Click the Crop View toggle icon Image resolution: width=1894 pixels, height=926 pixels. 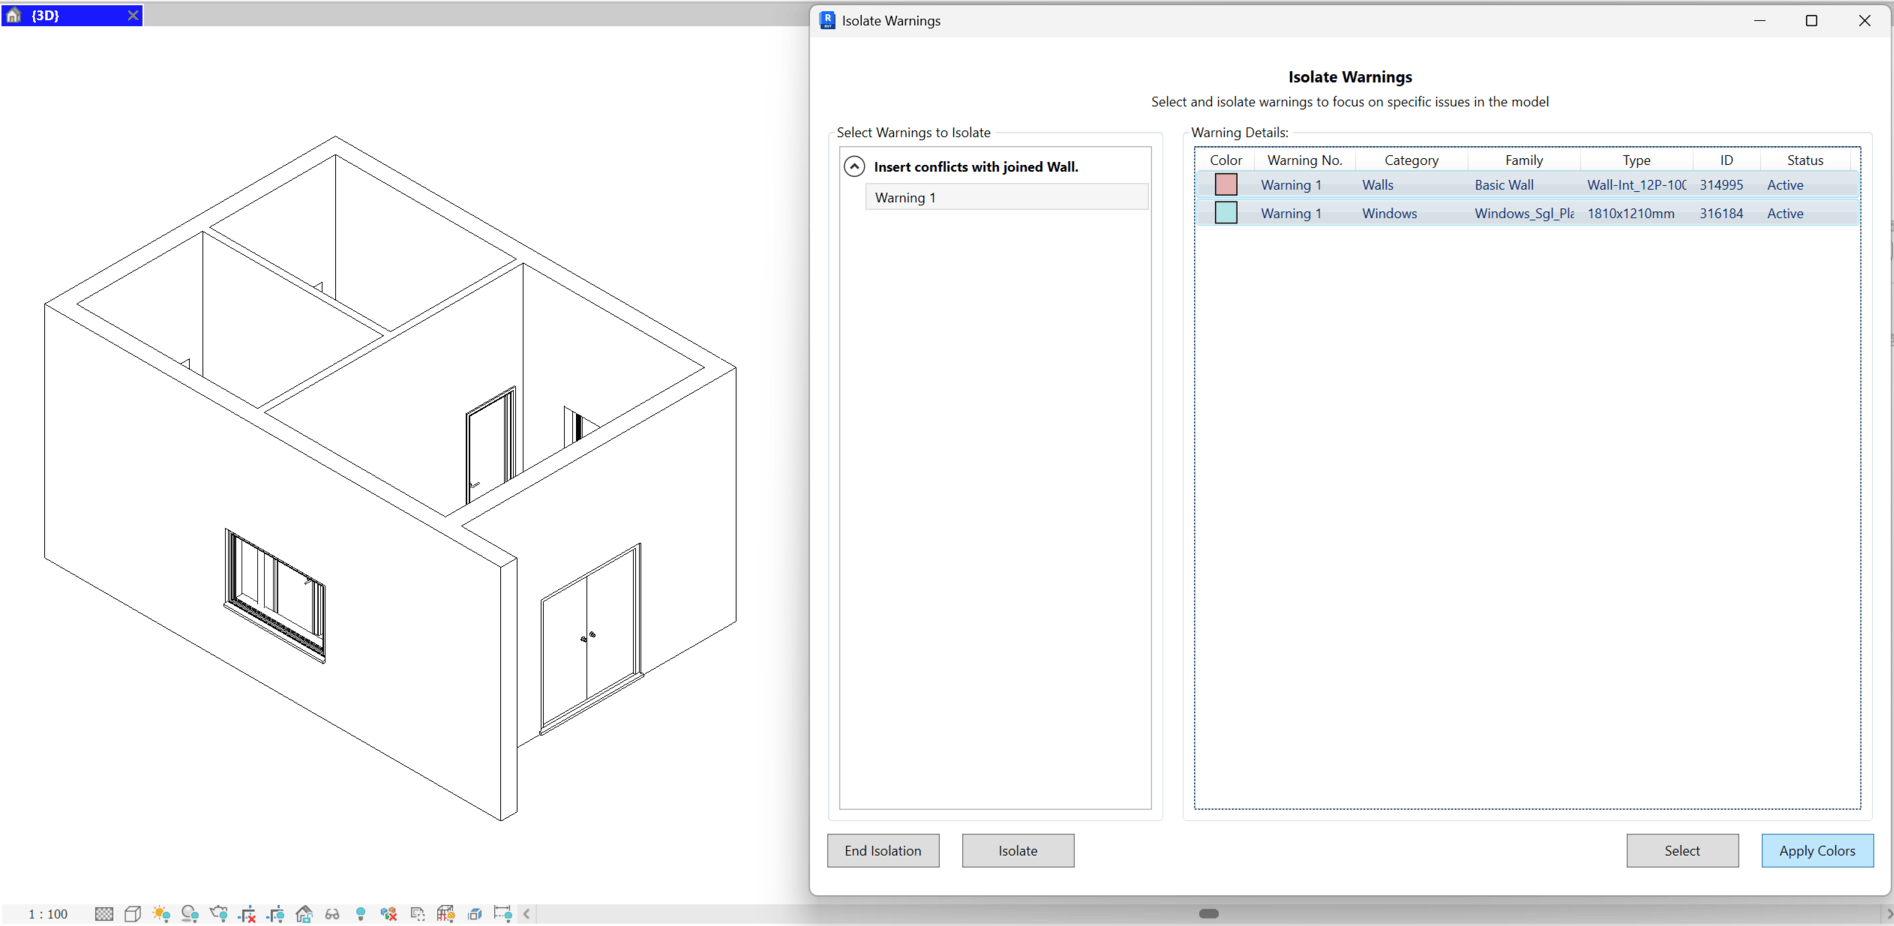point(246,913)
